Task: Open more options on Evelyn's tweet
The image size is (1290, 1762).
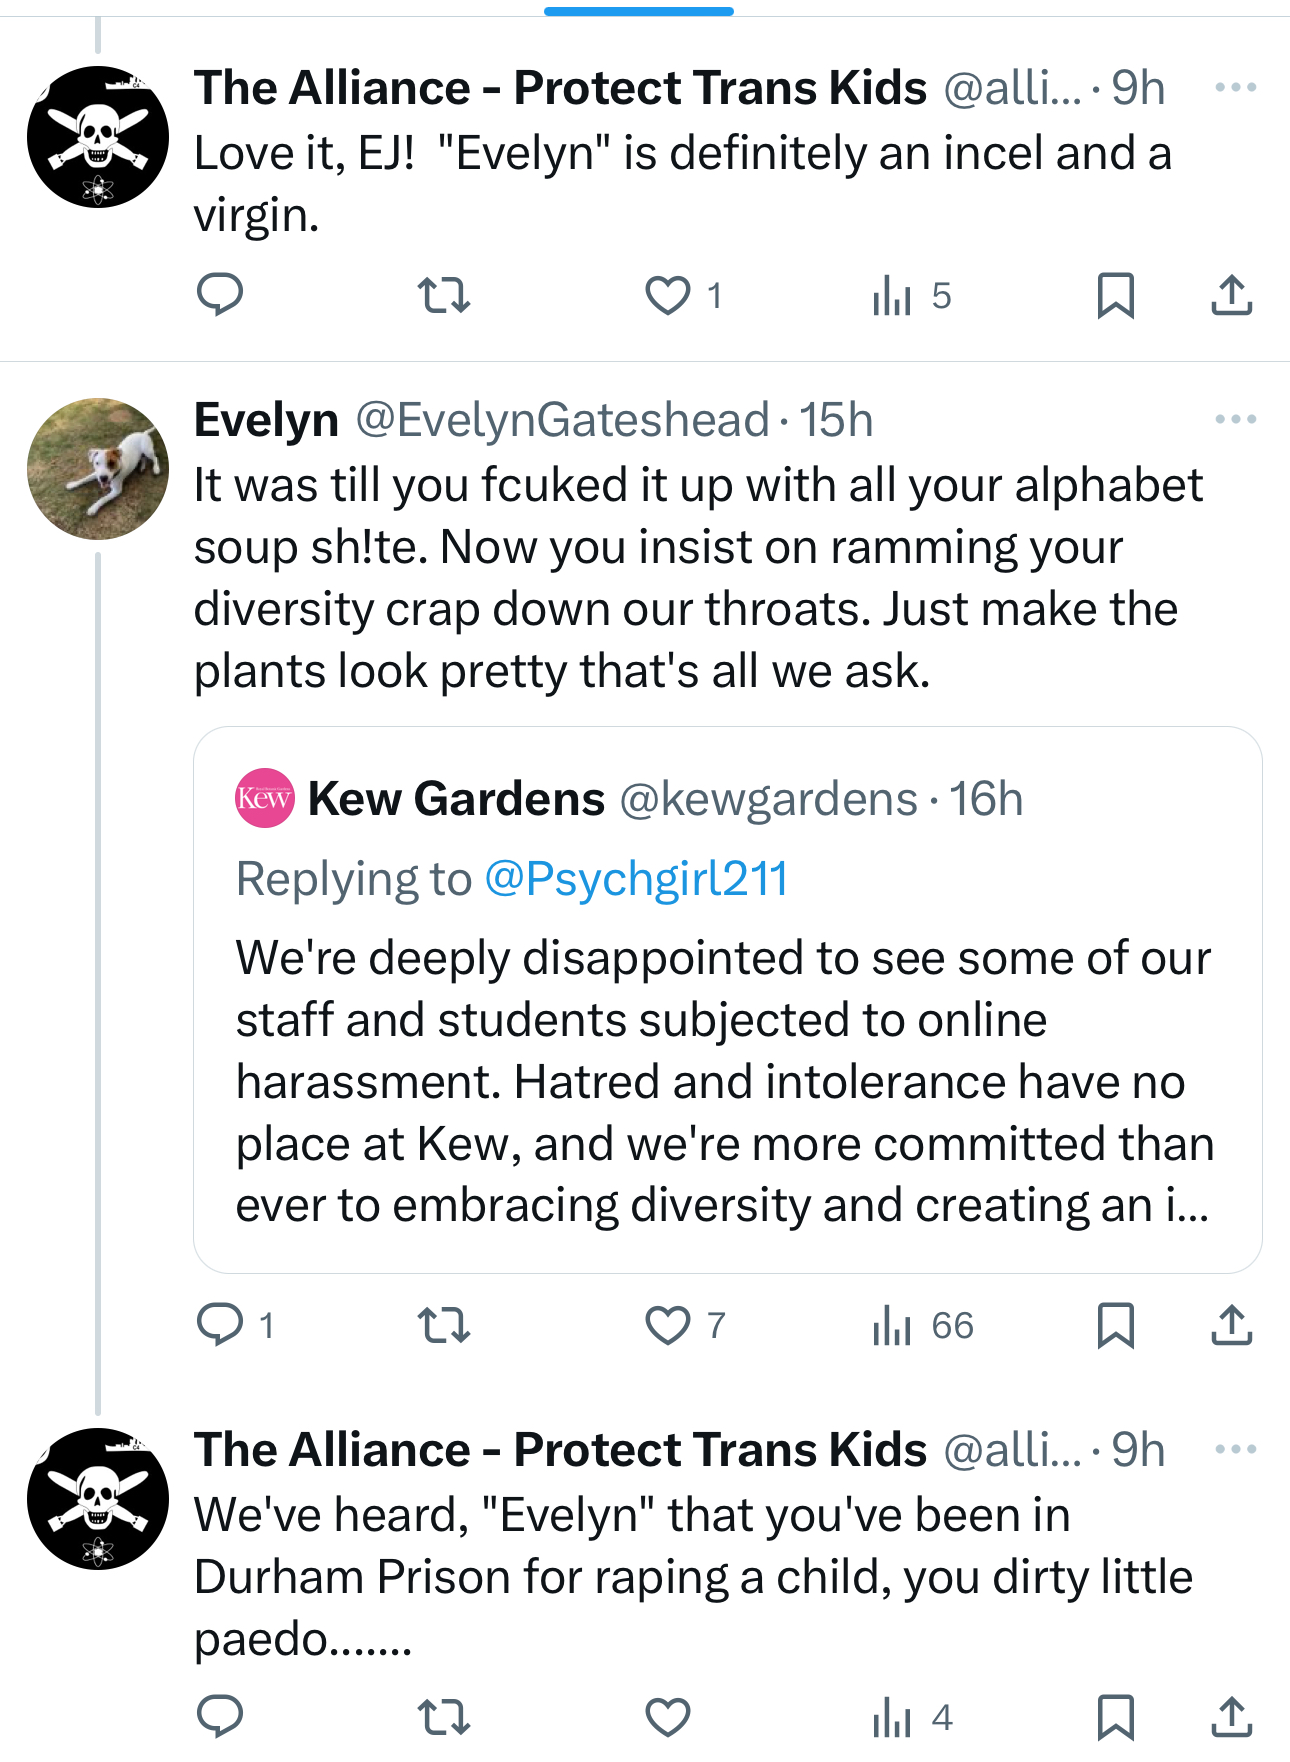Action: (1235, 419)
